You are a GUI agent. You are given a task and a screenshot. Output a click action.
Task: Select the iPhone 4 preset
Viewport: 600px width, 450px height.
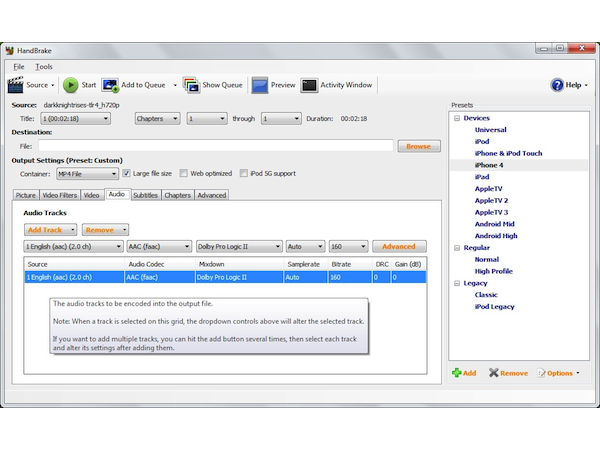coord(489,165)
